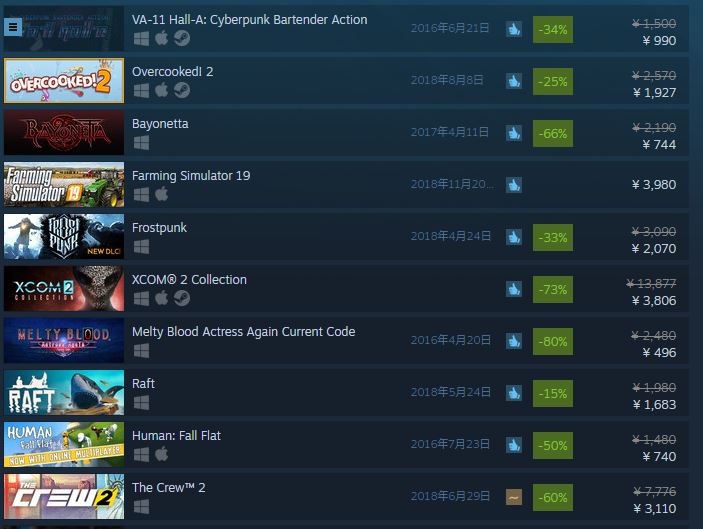Click the Windows platform icon under Bayonetta

coord(141,143)
